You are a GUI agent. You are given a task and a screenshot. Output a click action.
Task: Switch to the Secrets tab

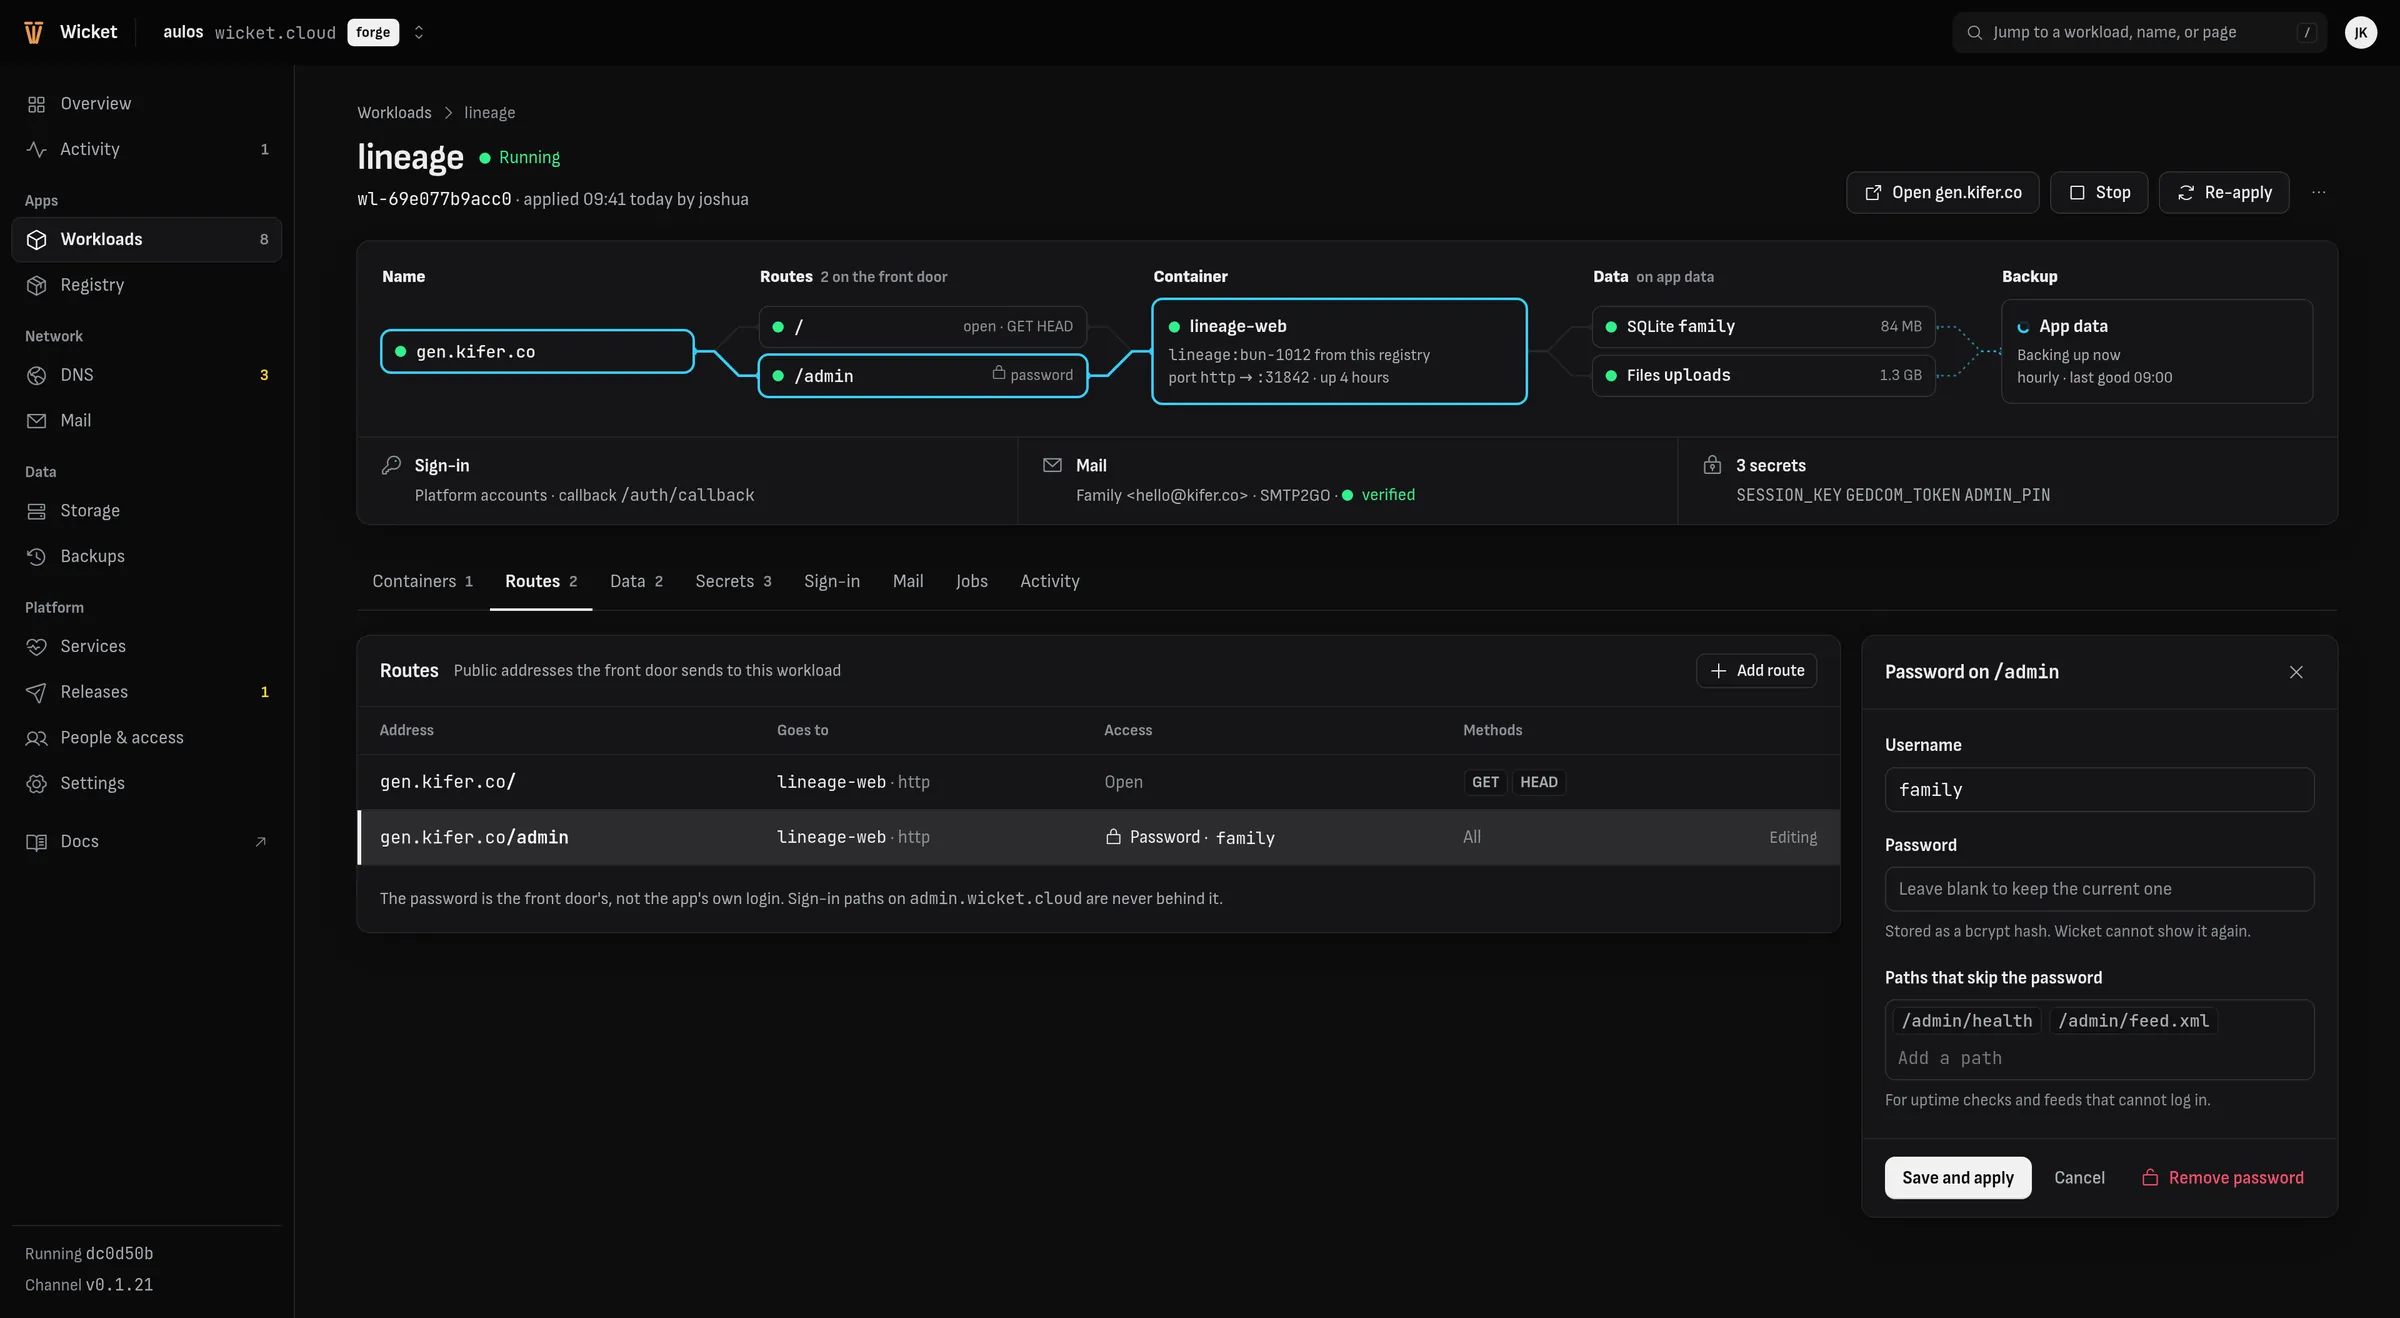click(733, 581)
